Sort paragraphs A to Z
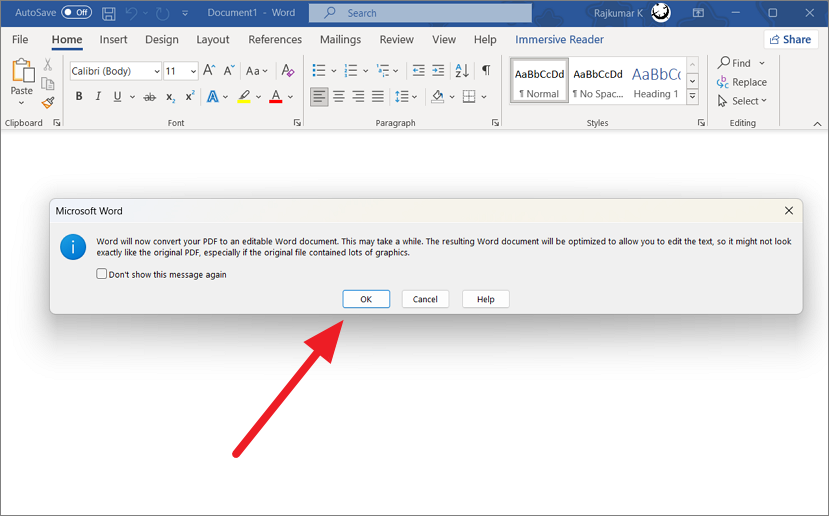This screenshot has height=516, width=829. [462, 70]
